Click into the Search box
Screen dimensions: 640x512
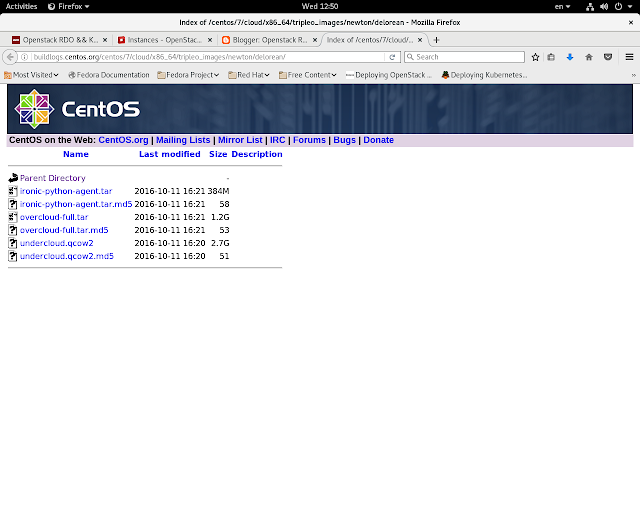464,57
